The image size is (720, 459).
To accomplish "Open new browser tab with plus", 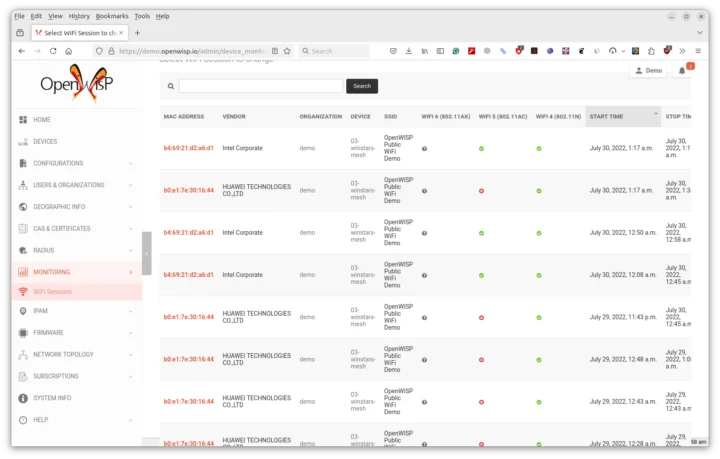I will tap(137, 33).
